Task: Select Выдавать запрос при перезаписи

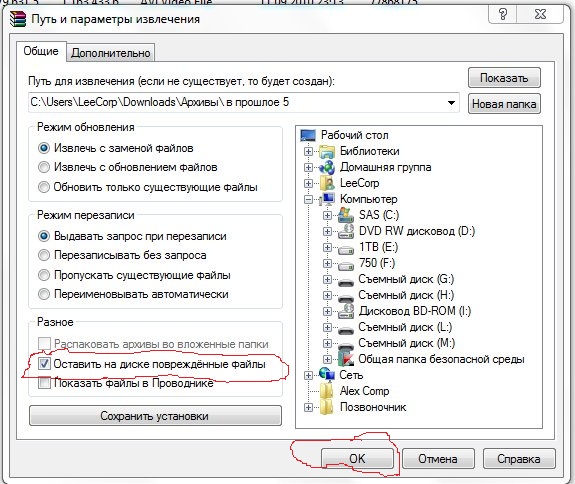Action: point(44,236)
